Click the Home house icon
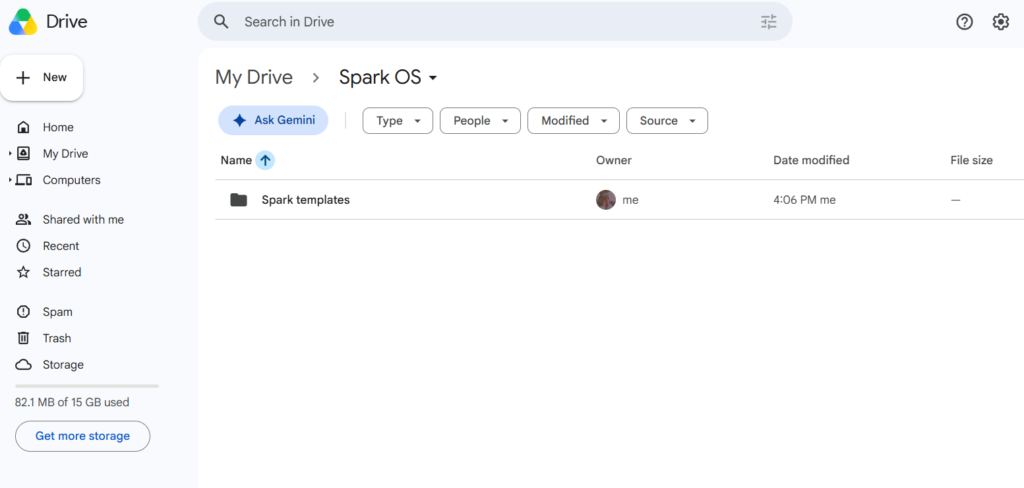This screenshot has height=488, width=1024. coord(24,127)
